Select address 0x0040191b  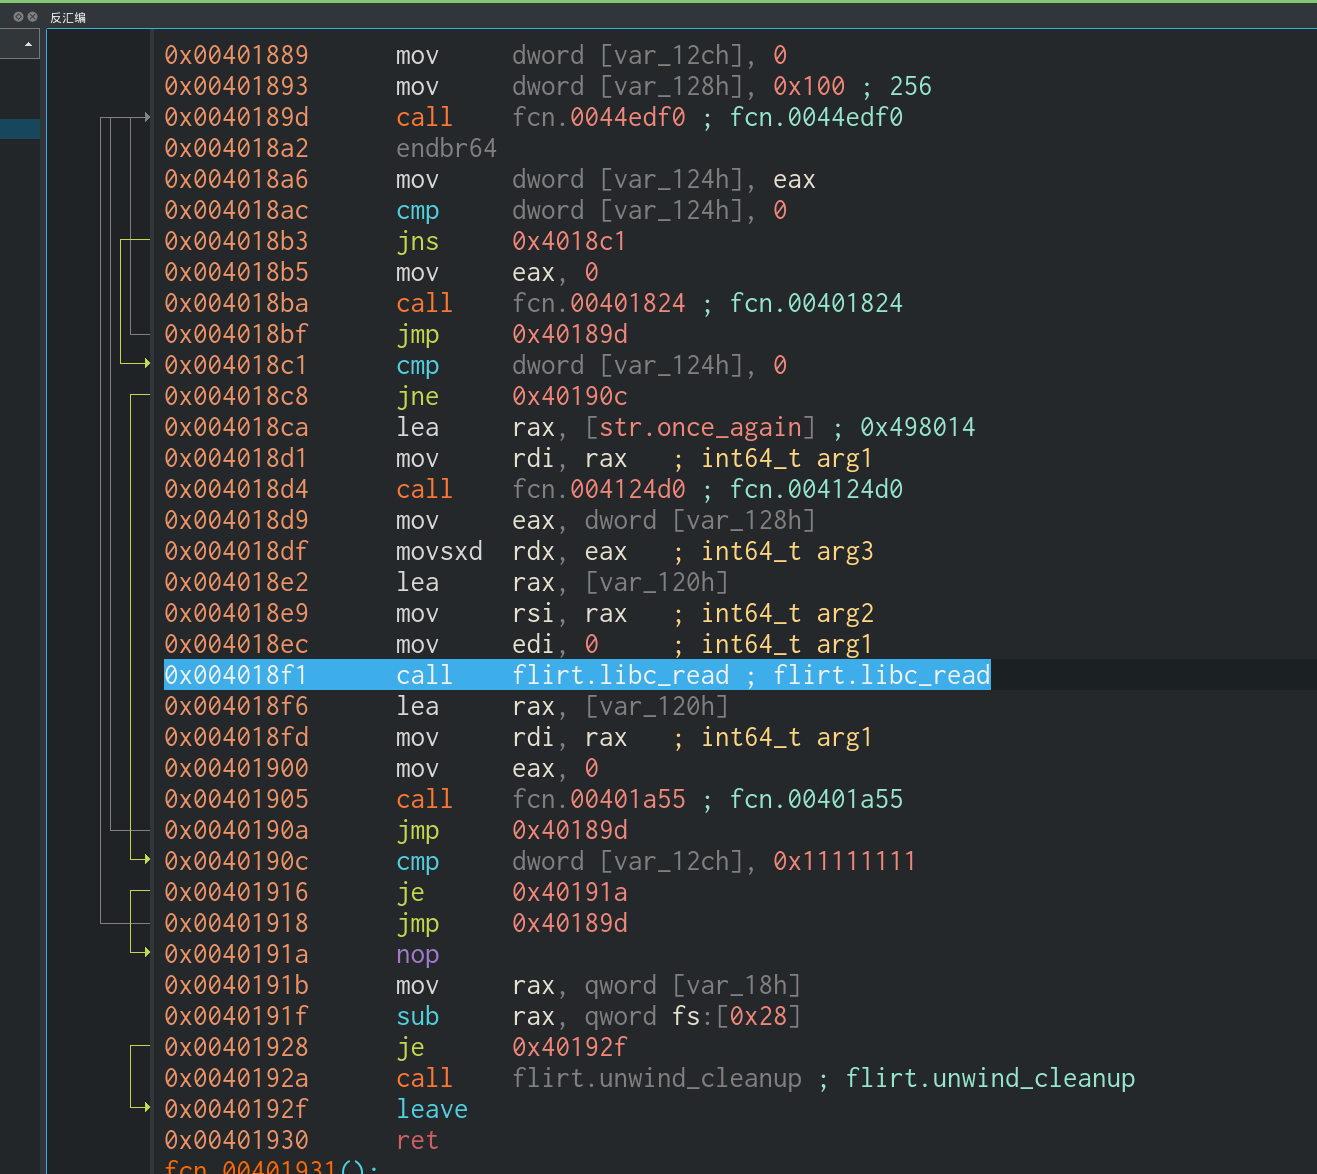click(x=236, y=985)
